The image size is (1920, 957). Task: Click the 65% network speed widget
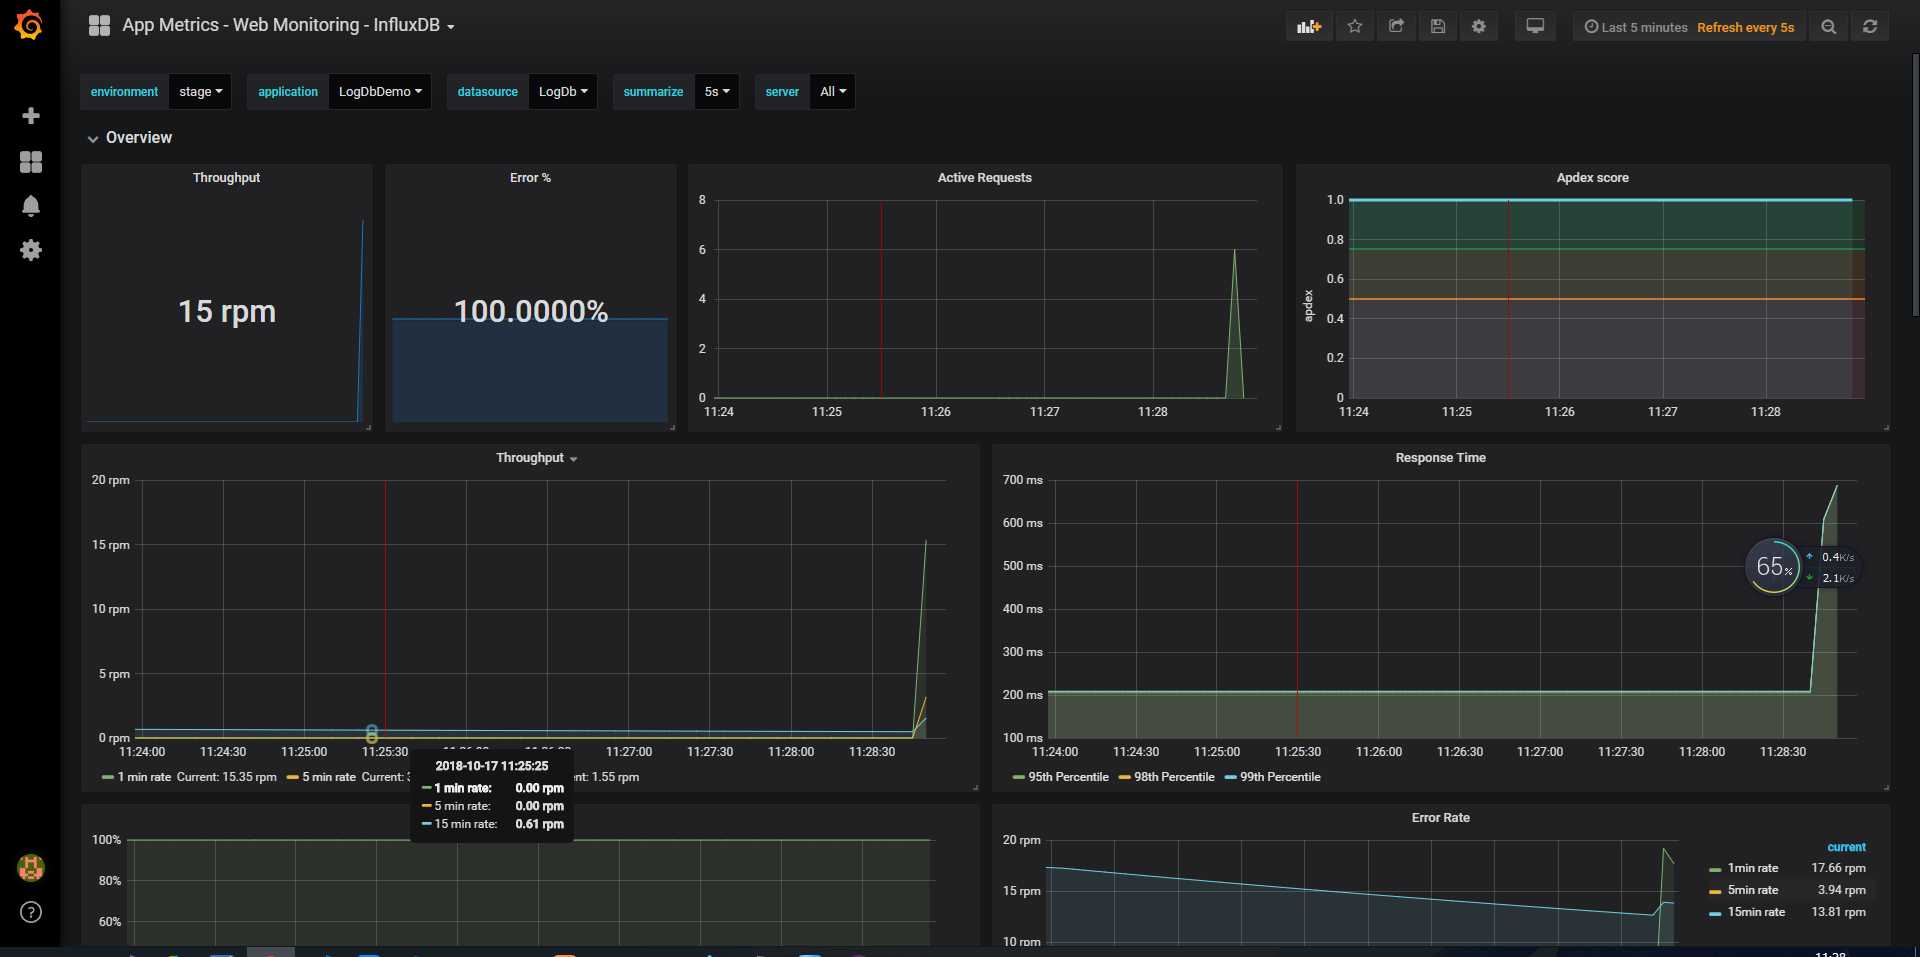pyautogui.click(x=1773, y=566)
